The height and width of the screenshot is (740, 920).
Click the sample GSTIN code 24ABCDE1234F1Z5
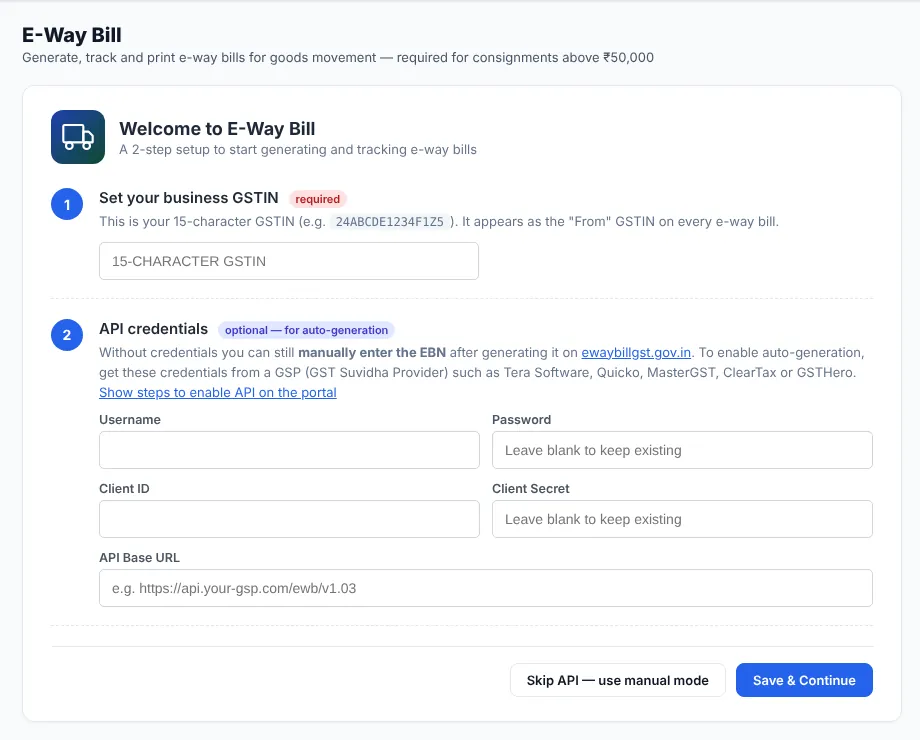point(390,222)
